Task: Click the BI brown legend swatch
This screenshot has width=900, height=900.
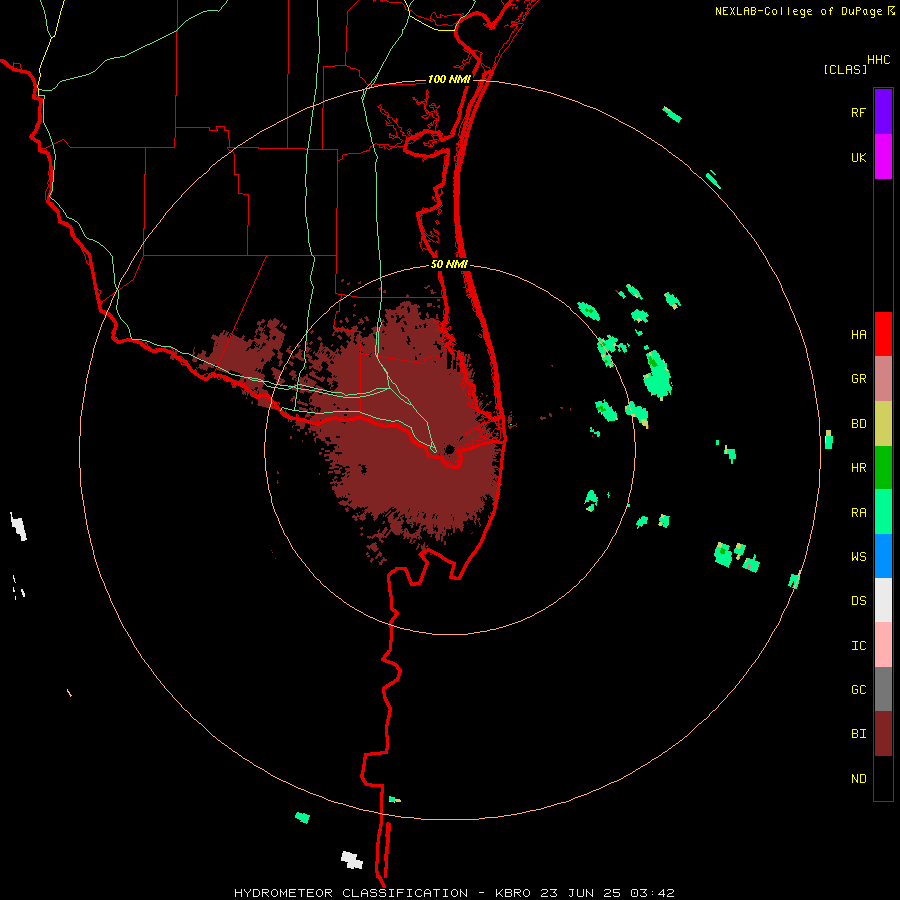Action: (x=883, y=734)
